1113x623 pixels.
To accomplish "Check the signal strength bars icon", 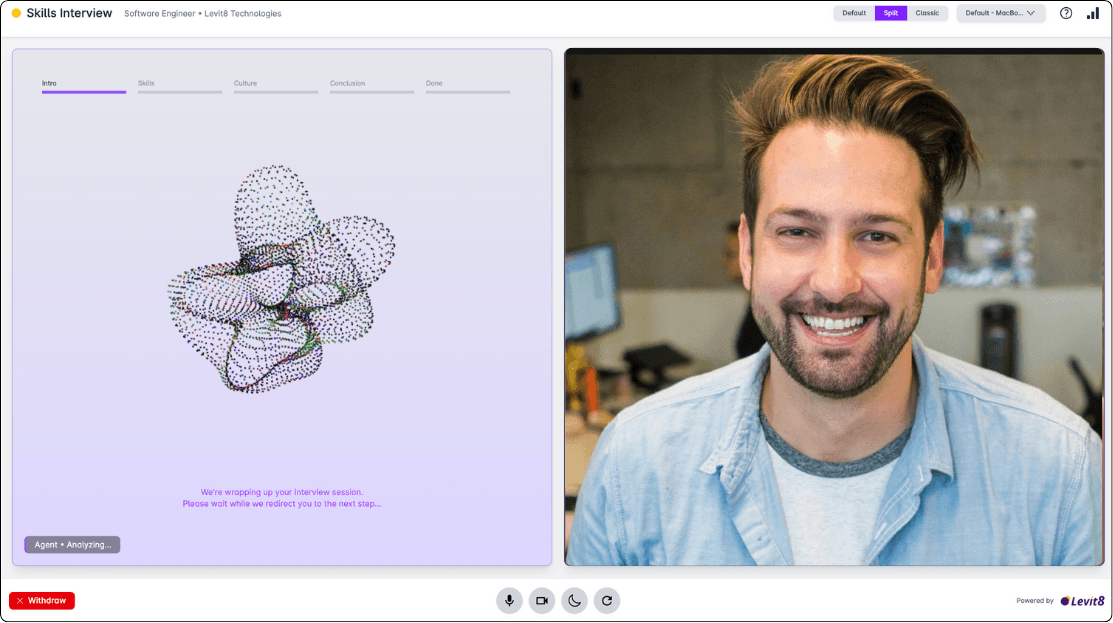I will 1092,13.
